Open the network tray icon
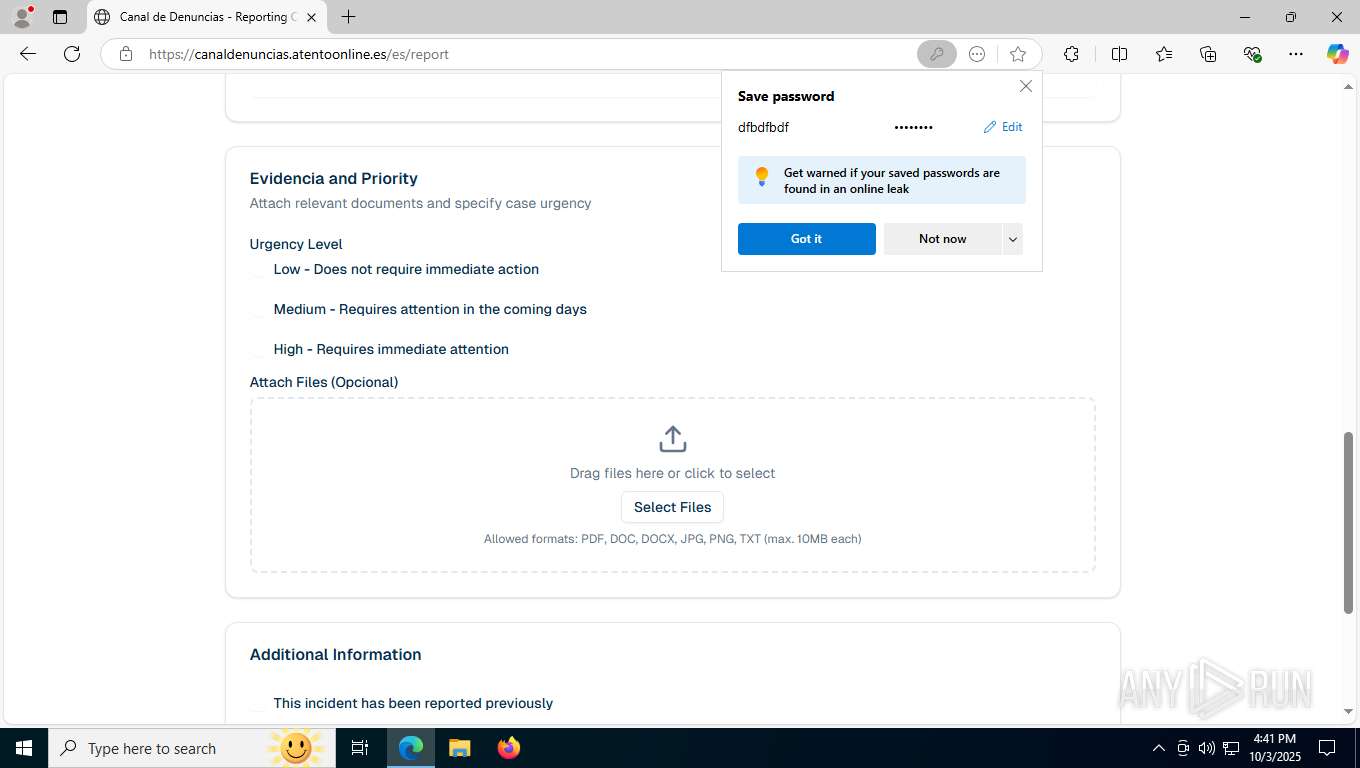 point(1231,748)
